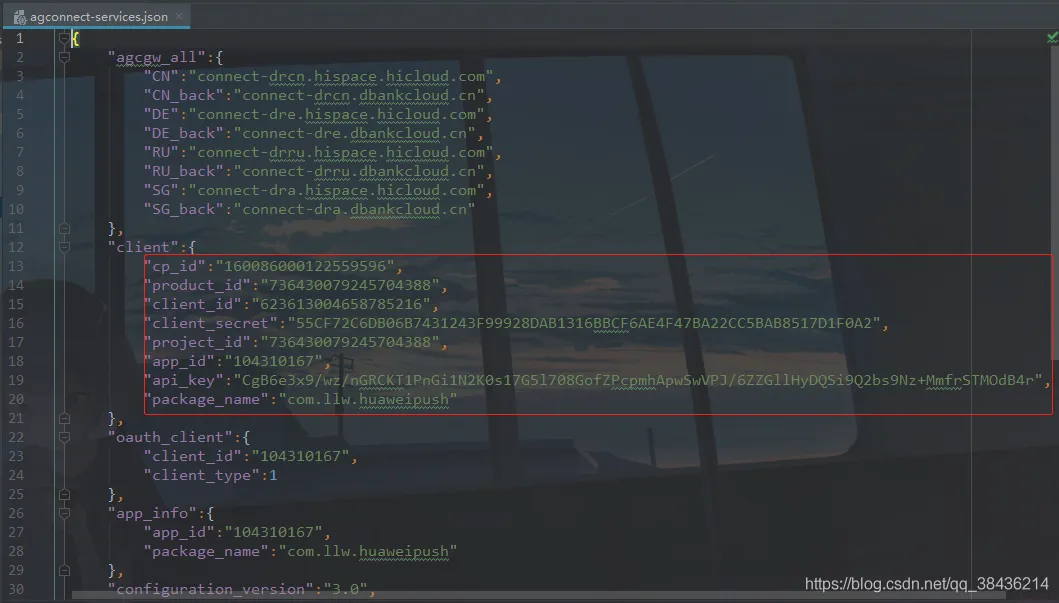1059x603 pixels.
Task: Click the oauth "client_id" value on line 23
Action: click(301, 456)
